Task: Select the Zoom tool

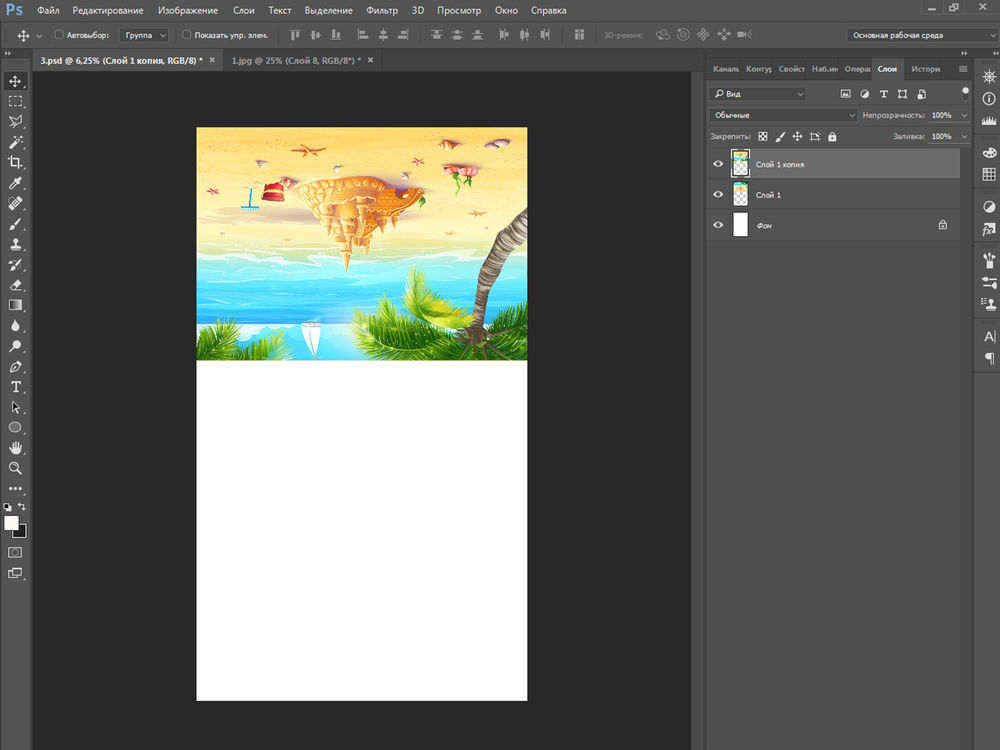Action: point(15,468)
